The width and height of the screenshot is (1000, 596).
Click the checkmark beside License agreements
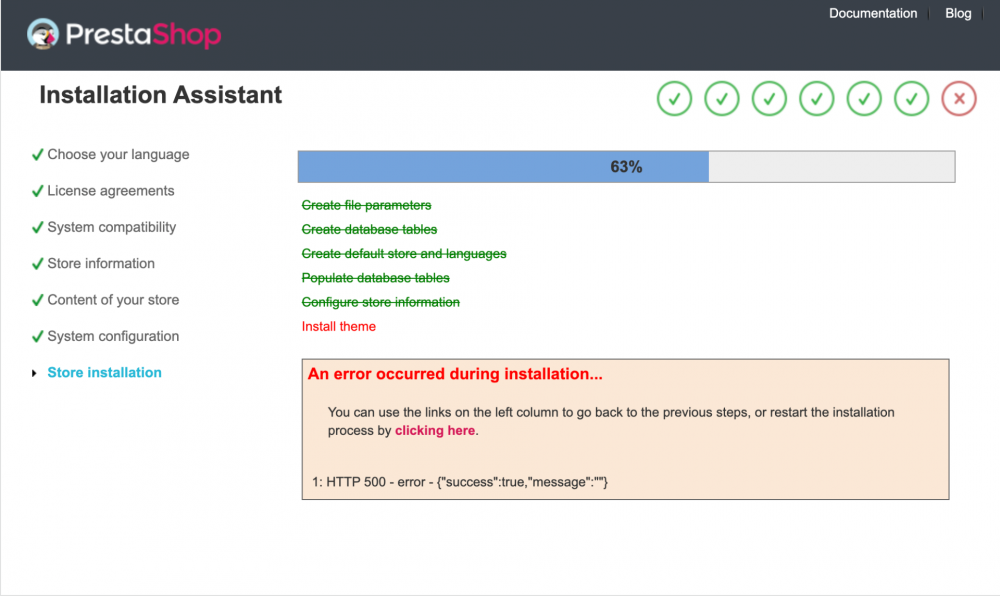point(38,191)
